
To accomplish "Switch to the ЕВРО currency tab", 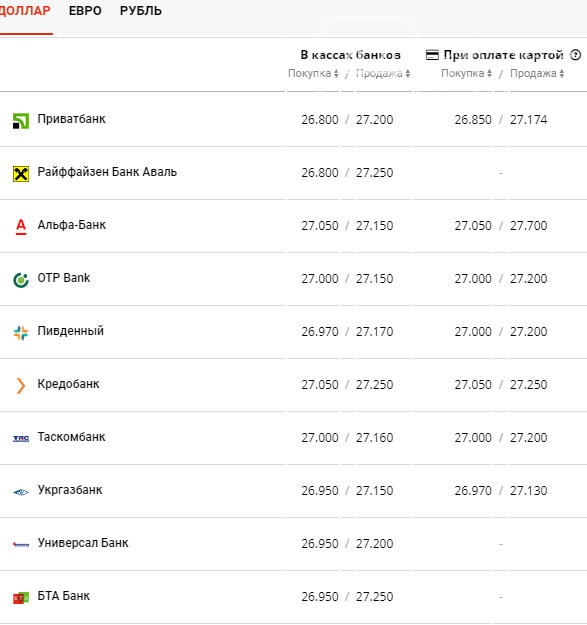I will pos(85,11).
